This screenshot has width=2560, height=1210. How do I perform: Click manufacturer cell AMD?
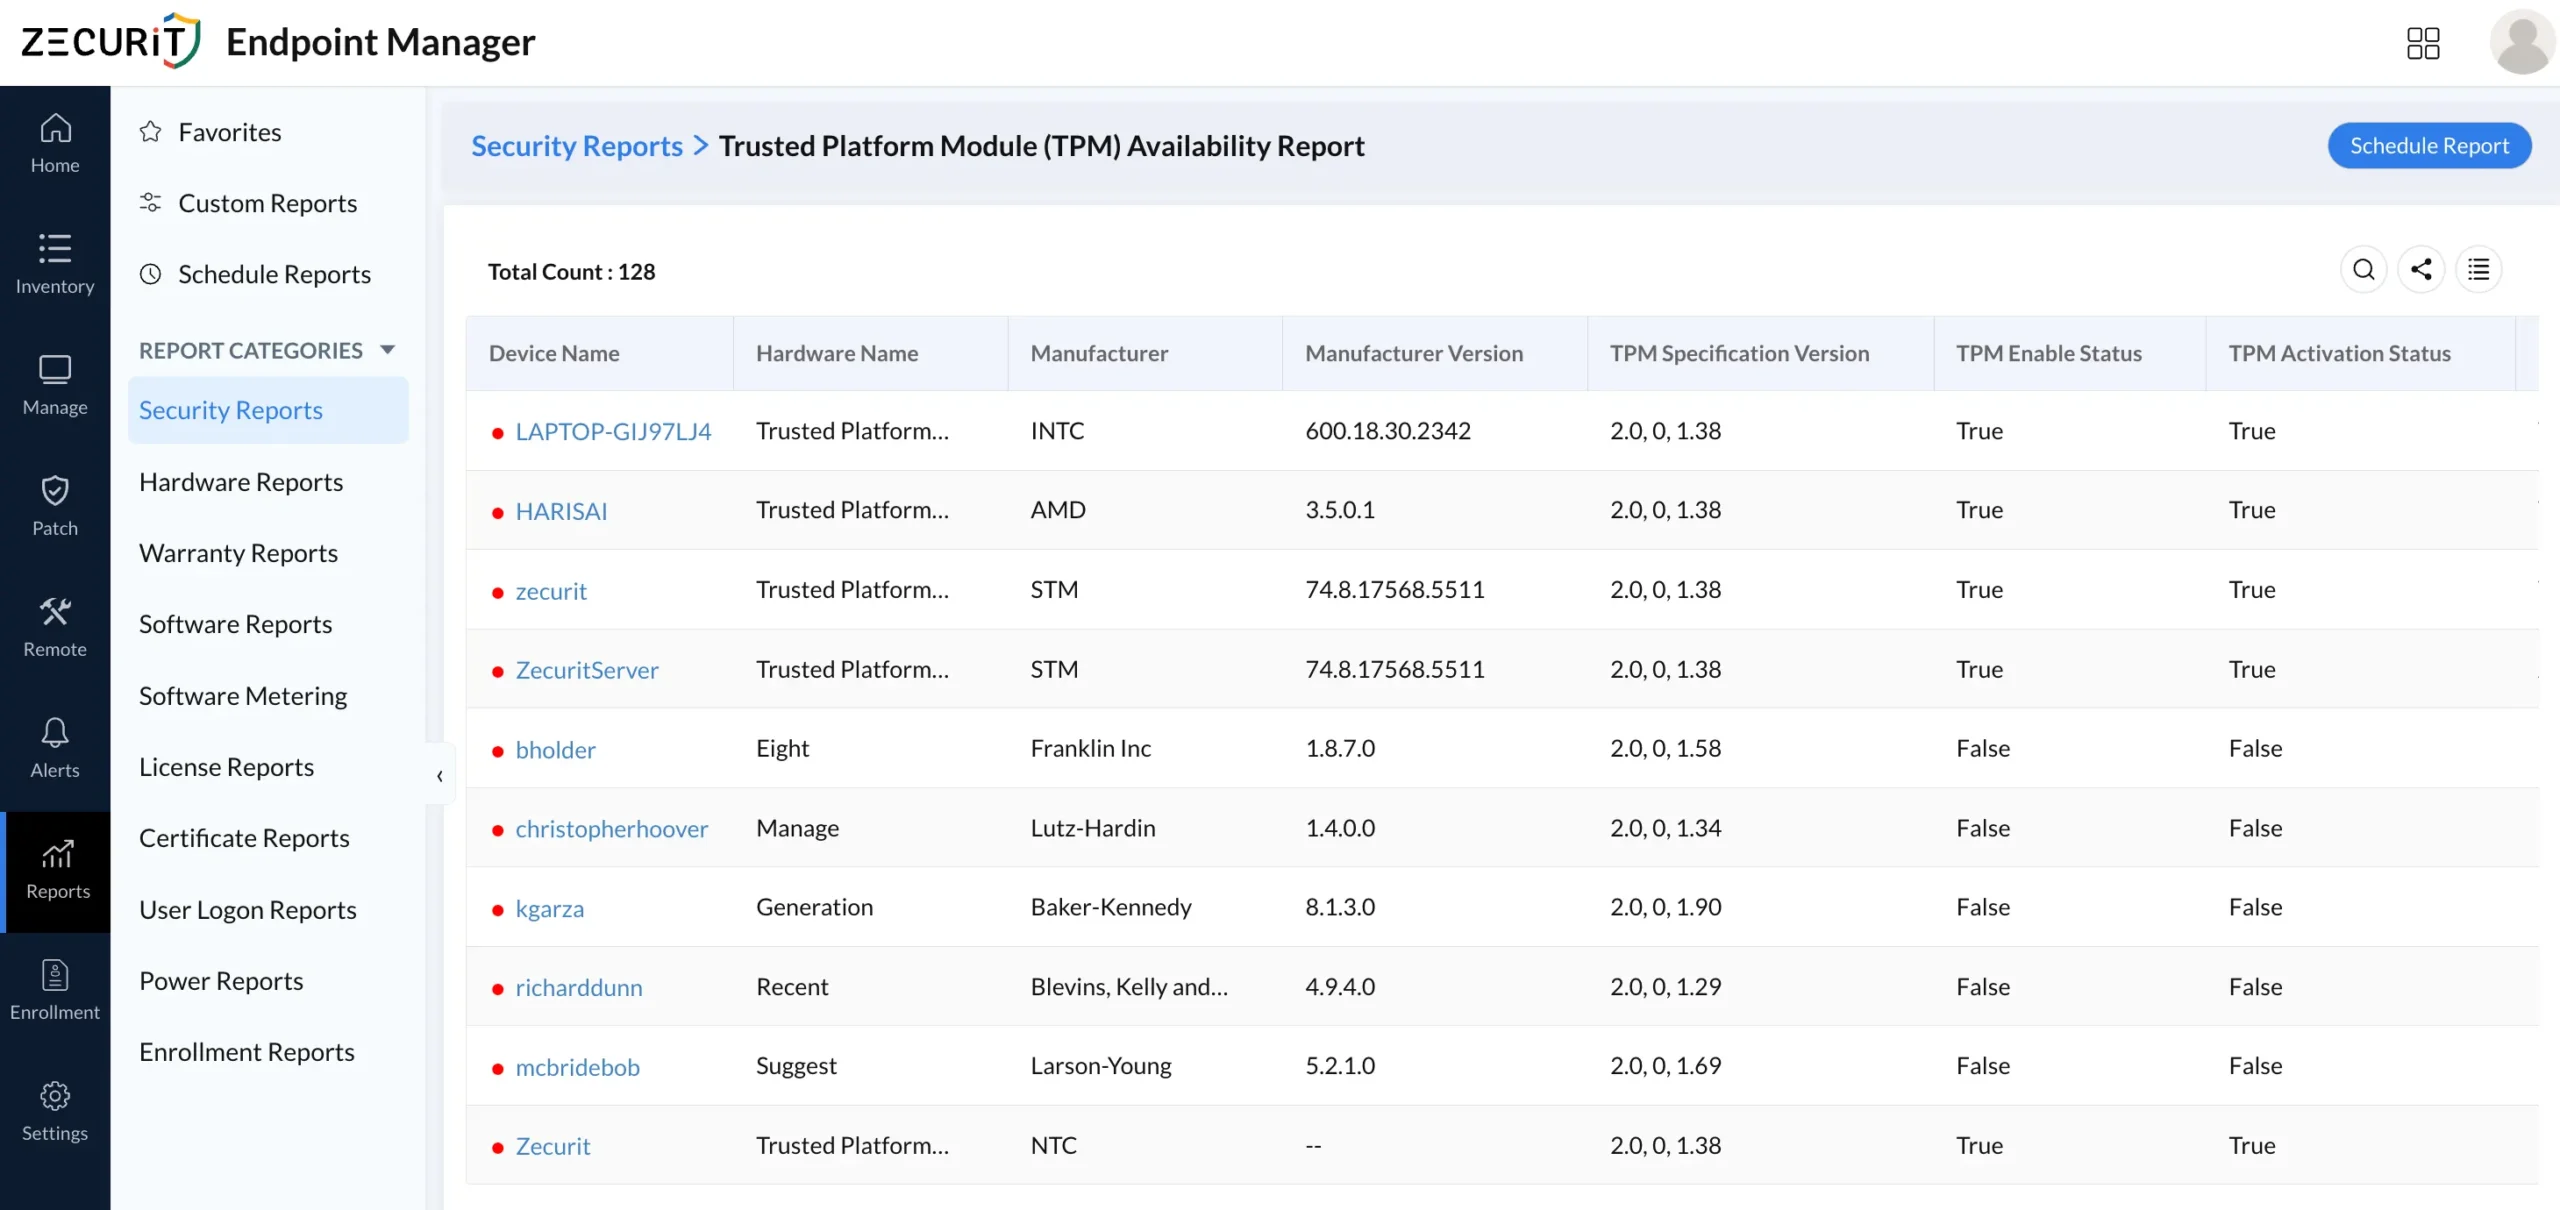pos(1058,510)
